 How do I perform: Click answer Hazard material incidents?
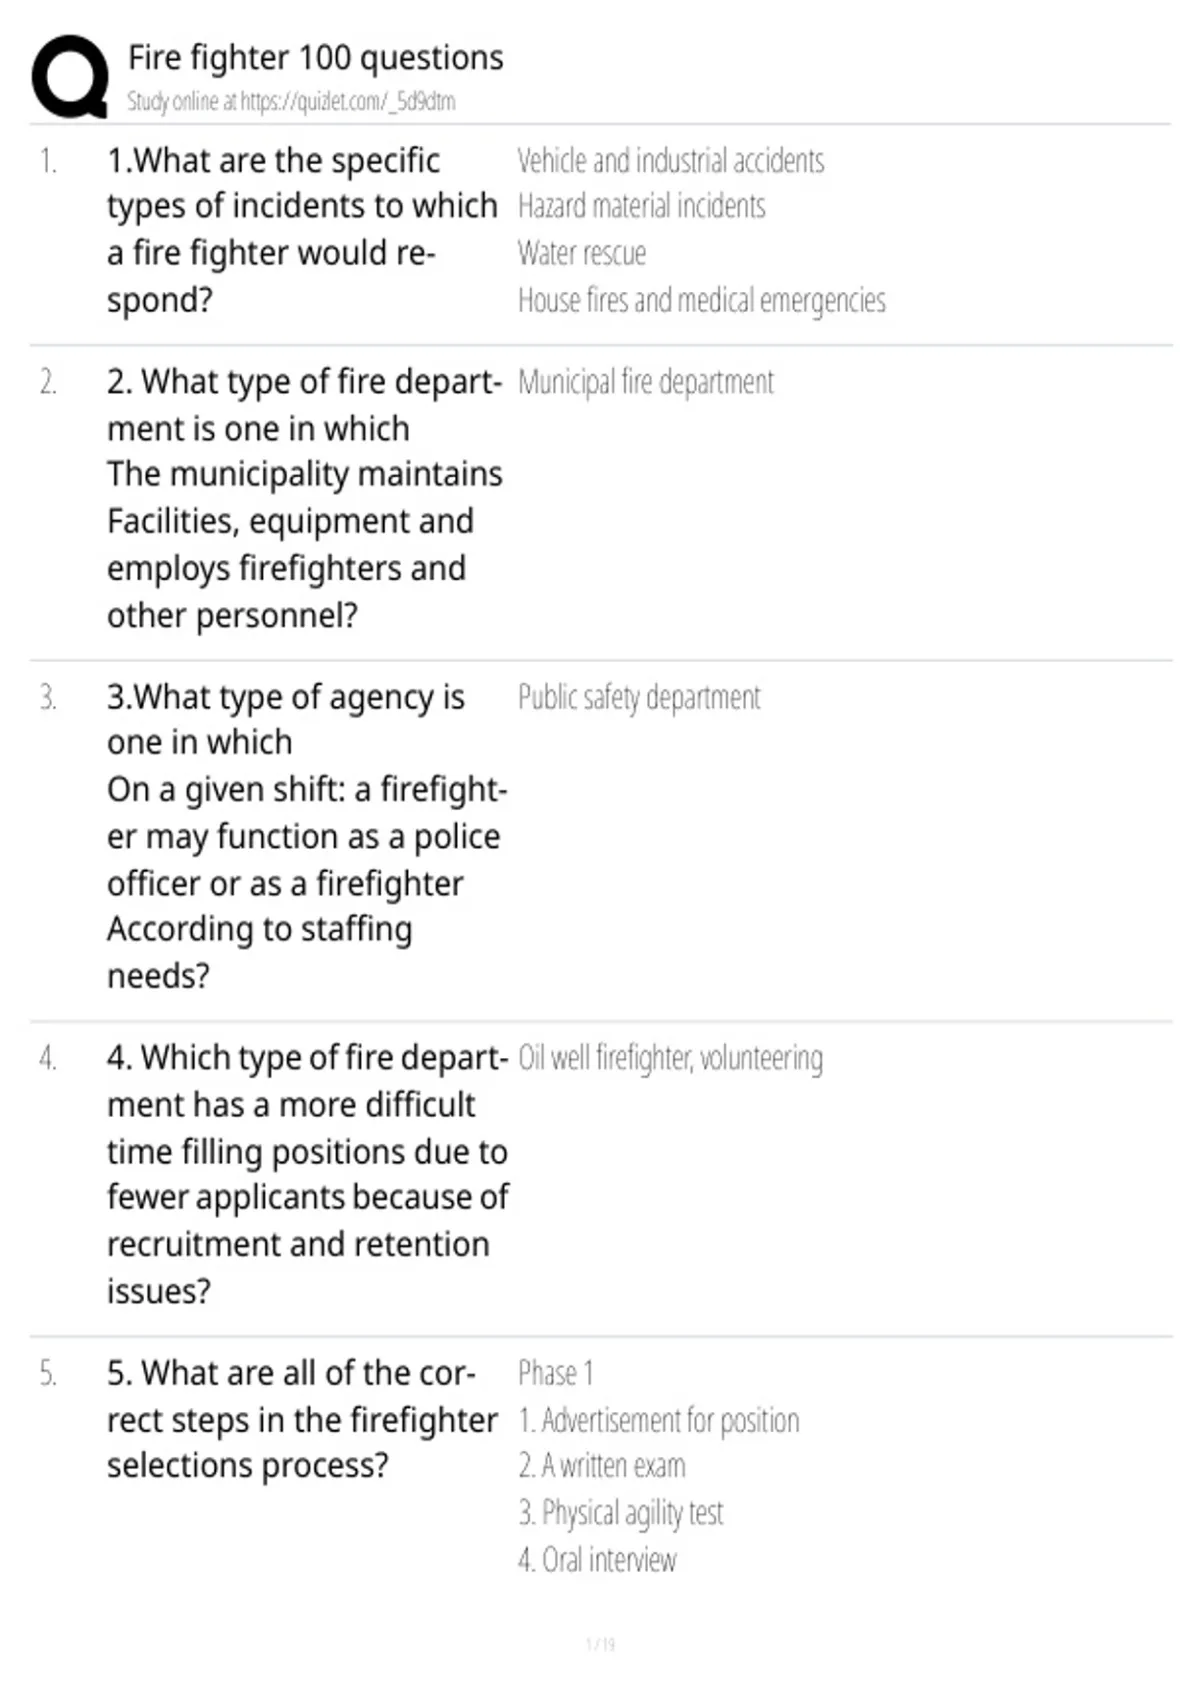(x=641, y=206)
